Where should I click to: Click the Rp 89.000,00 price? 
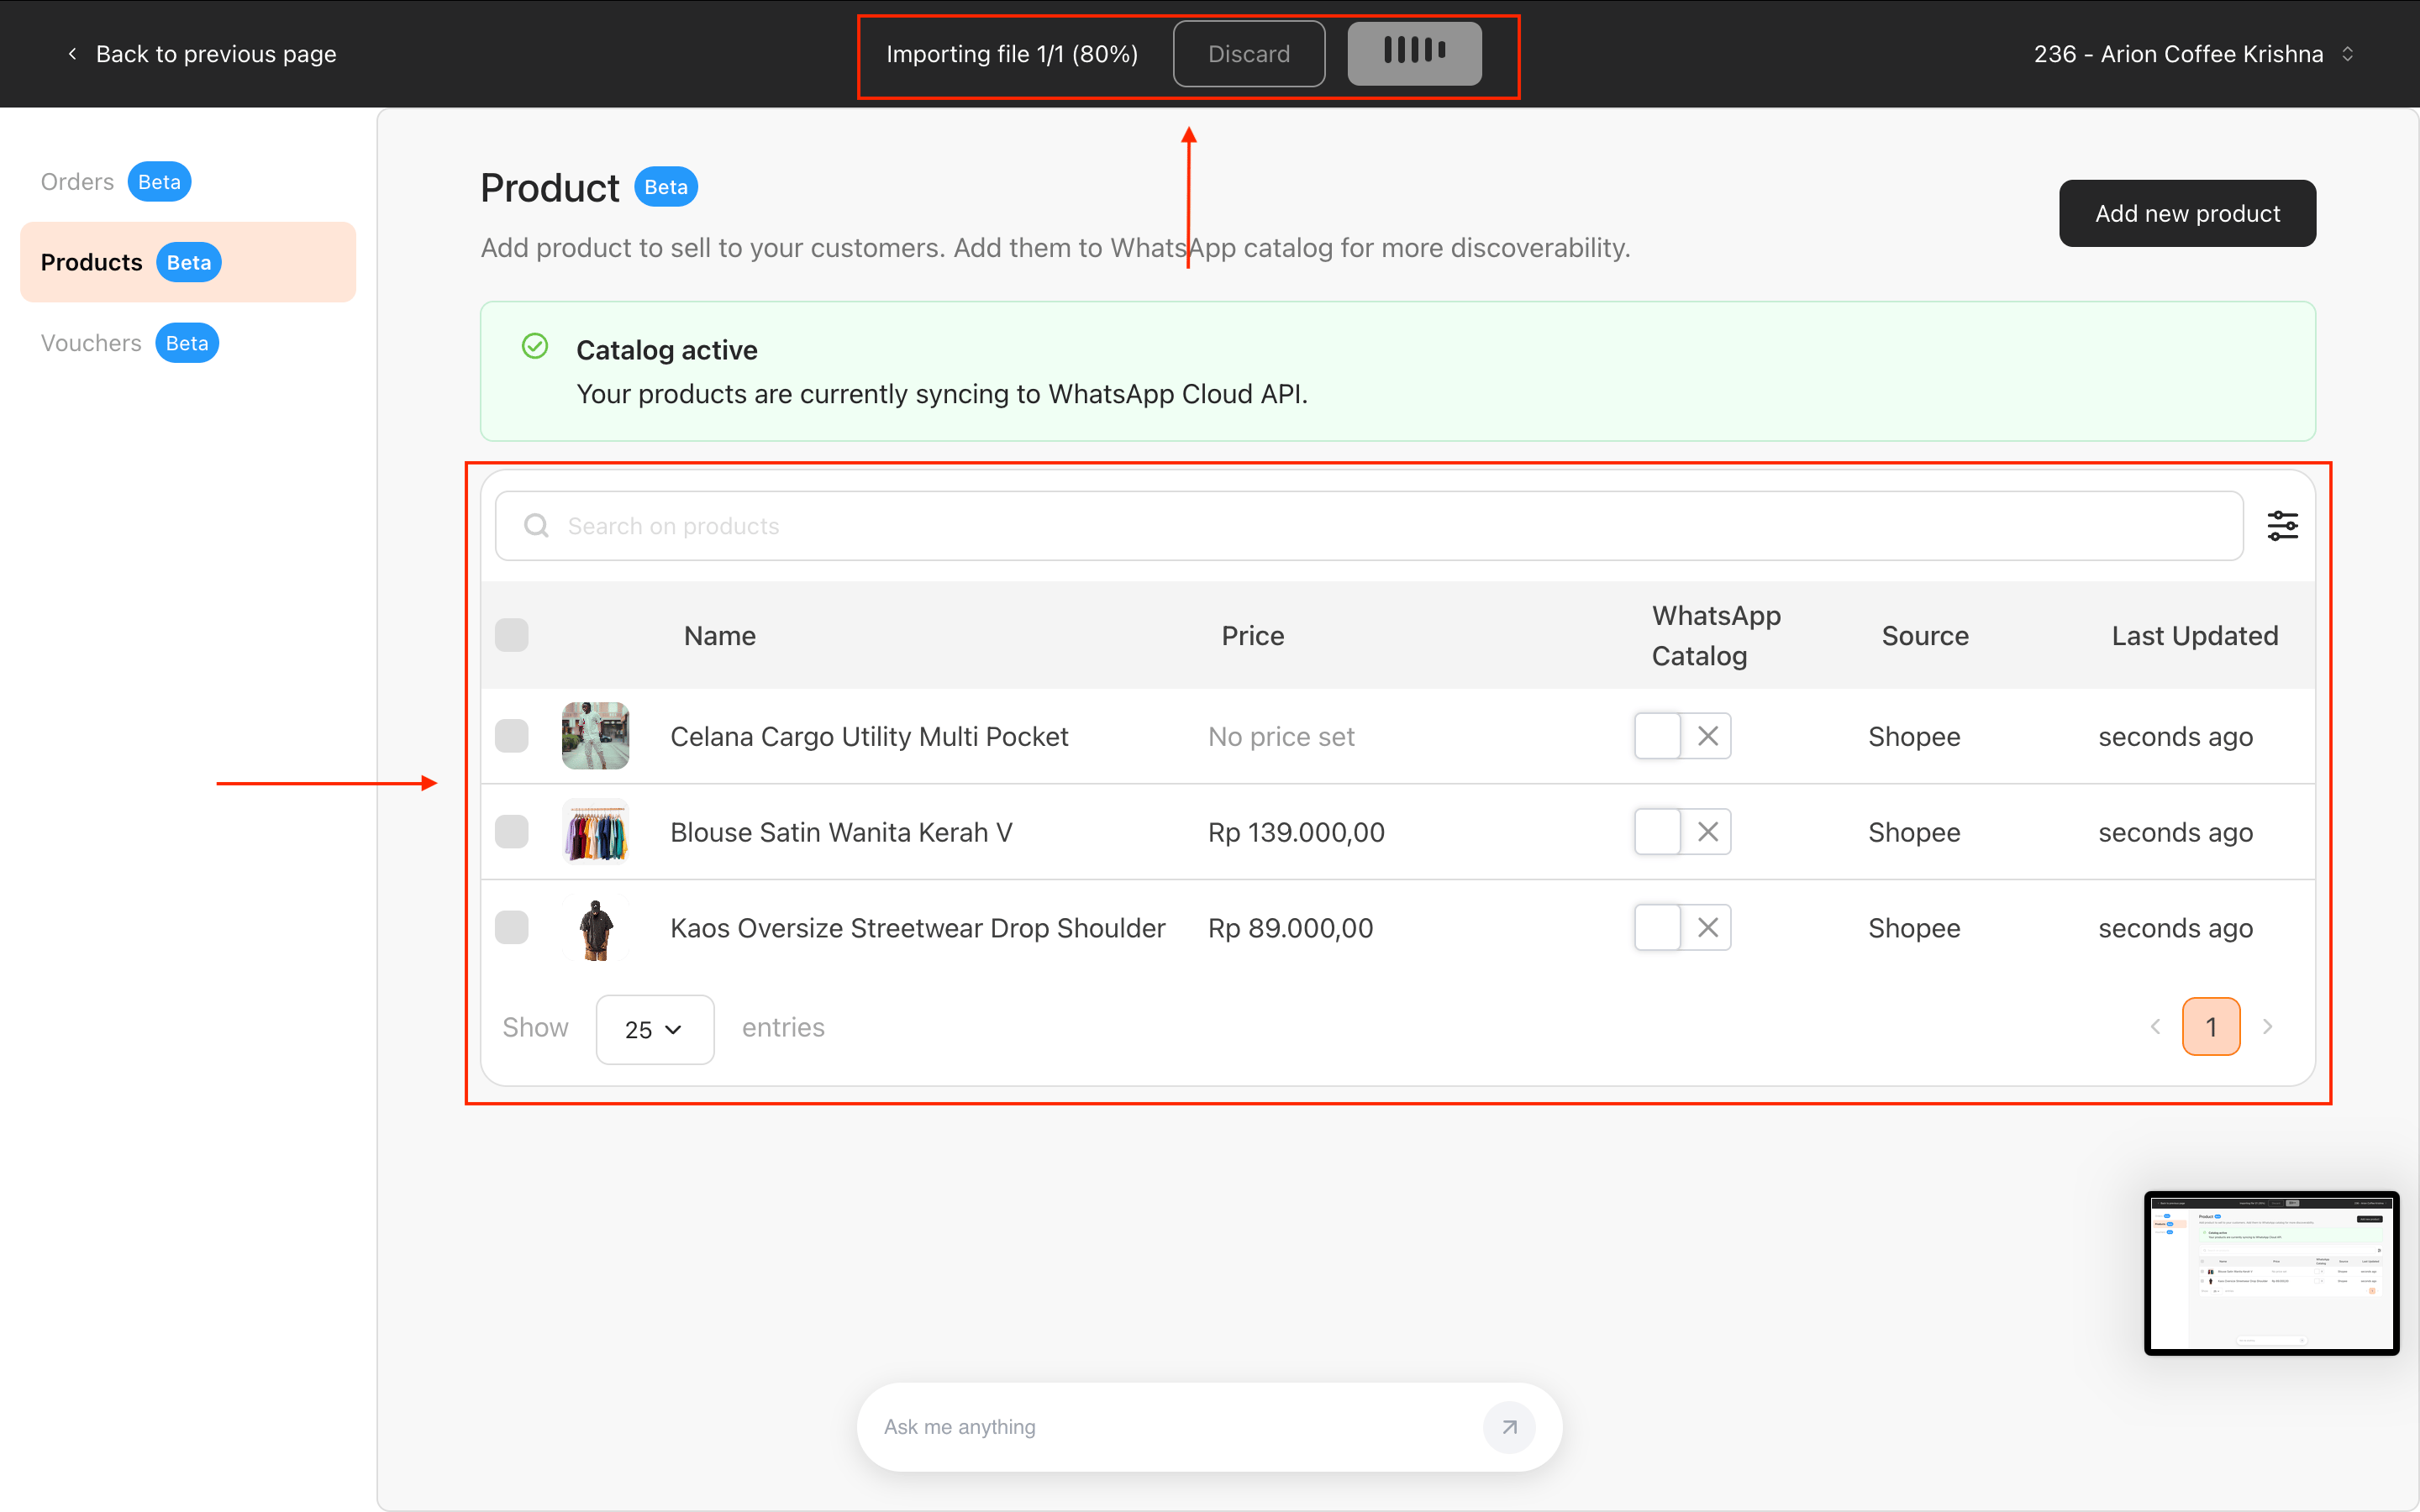pyautogui.click(x=1290, y=929)
